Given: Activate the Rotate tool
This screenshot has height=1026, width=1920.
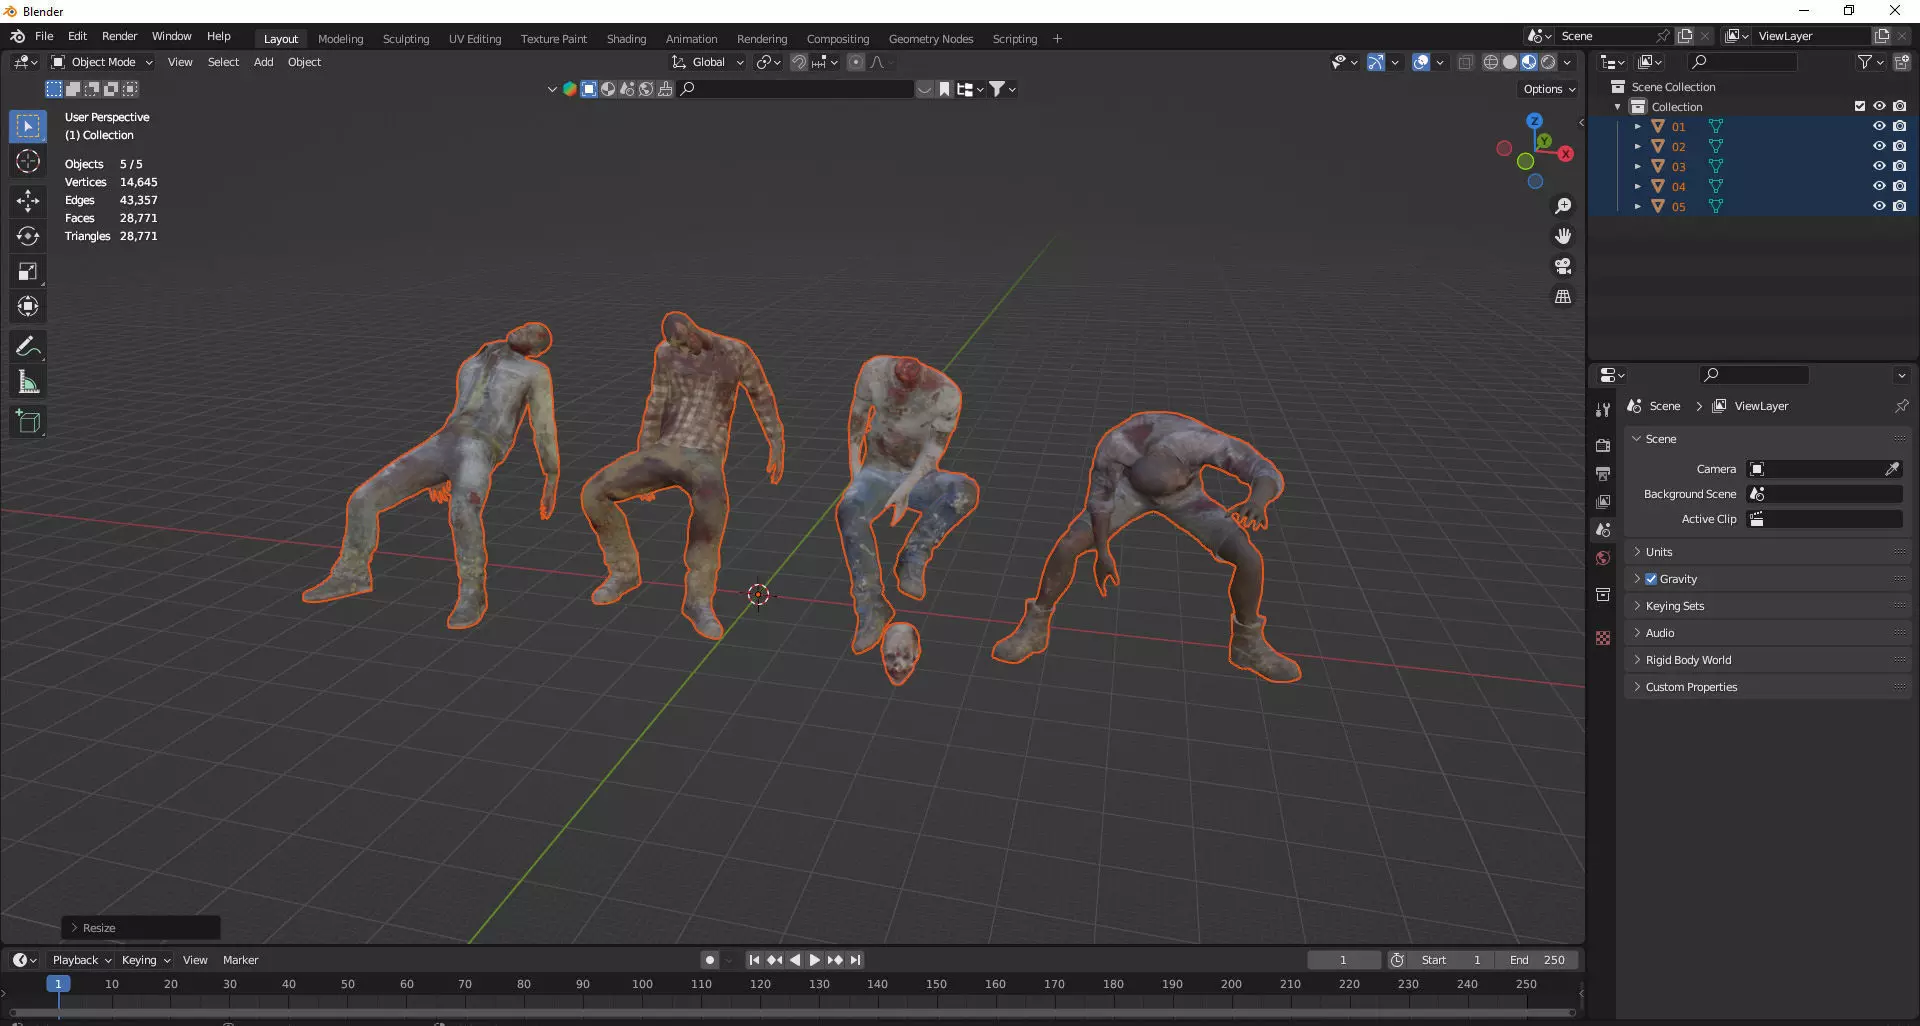Looking at the screenshot, I should 28,236.
